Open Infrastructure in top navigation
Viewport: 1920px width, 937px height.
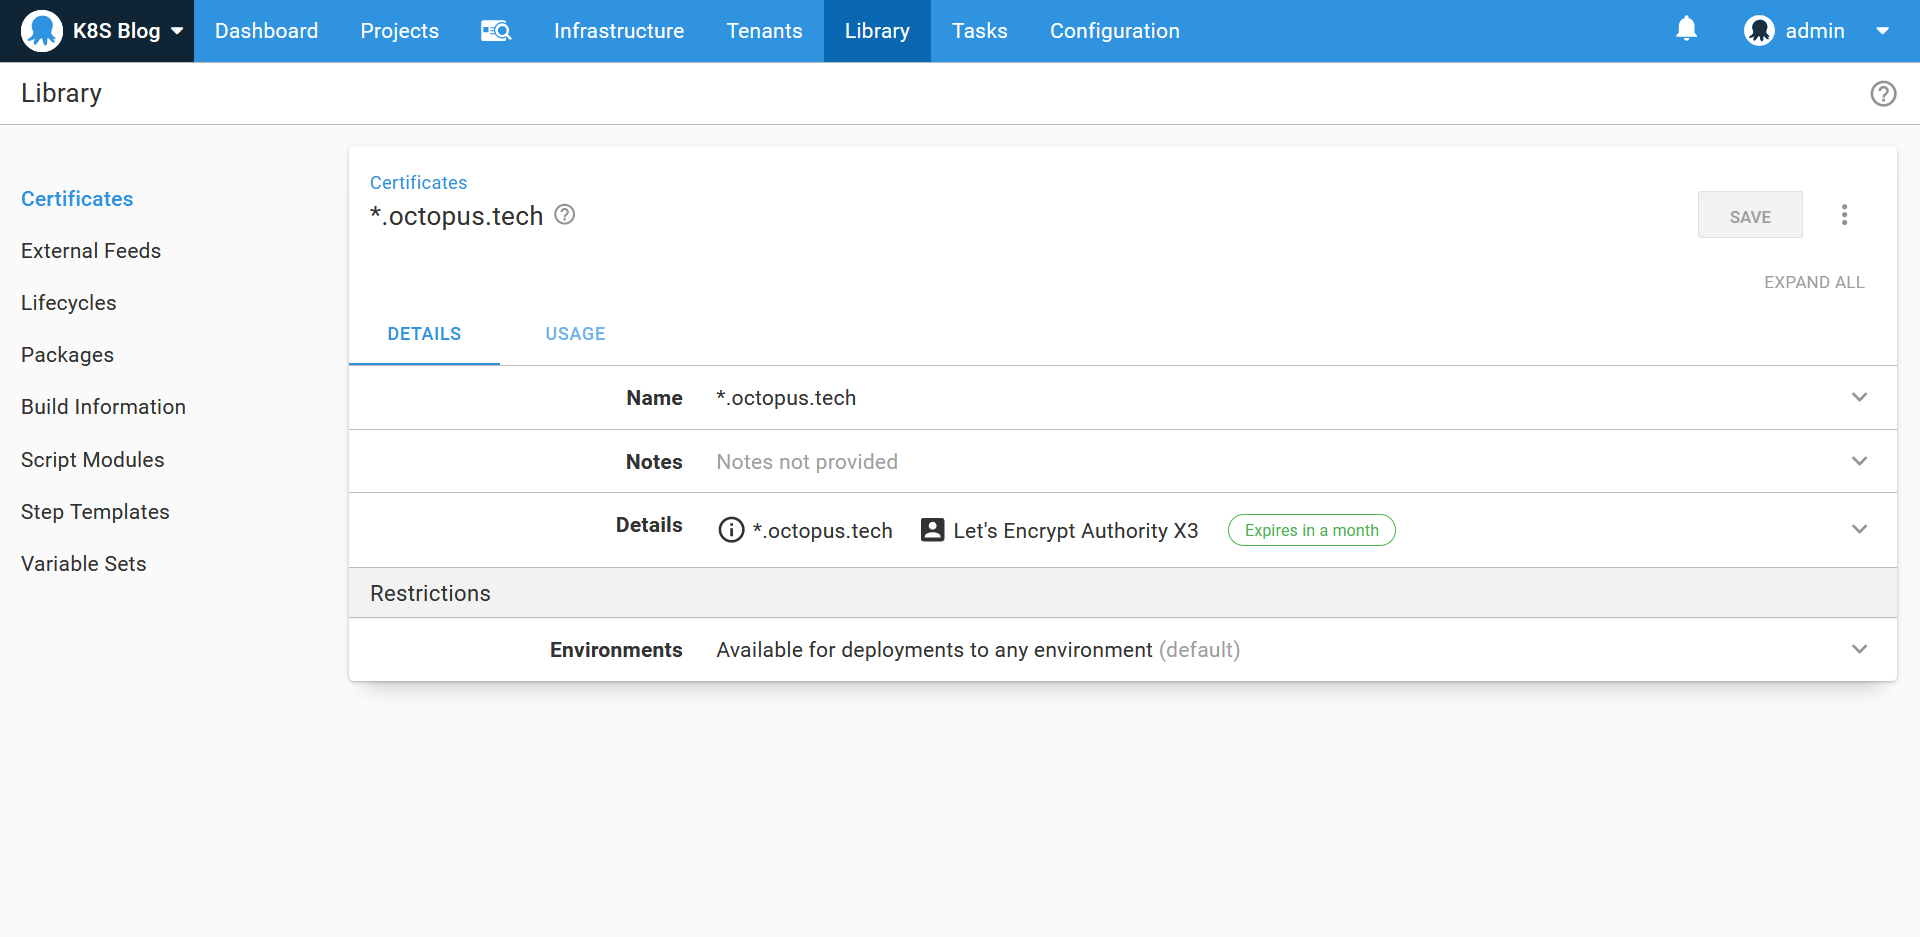[x=619, y=31]
